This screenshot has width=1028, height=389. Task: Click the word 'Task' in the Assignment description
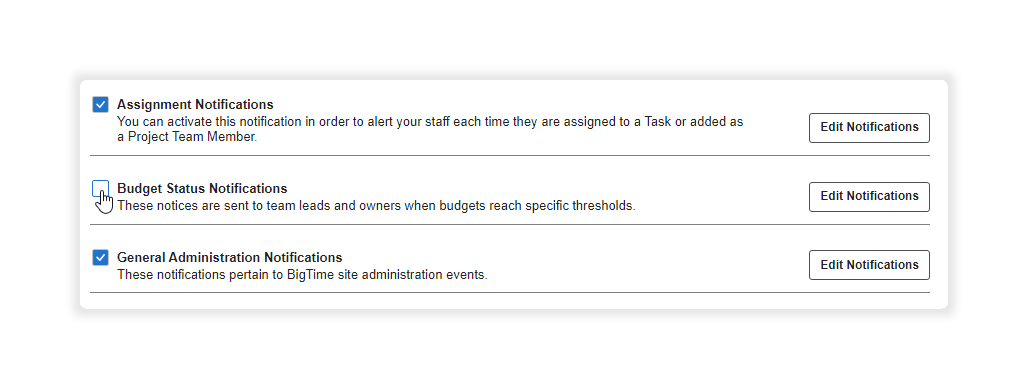[658, 121]
